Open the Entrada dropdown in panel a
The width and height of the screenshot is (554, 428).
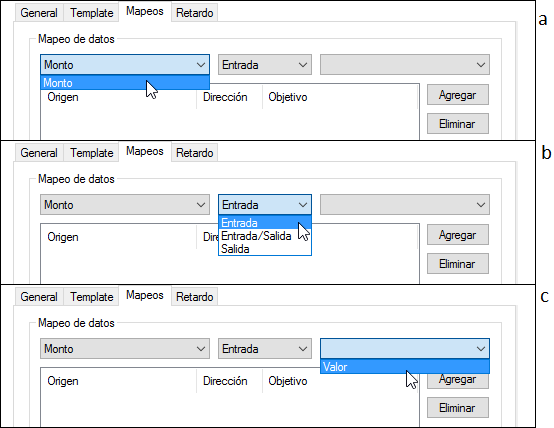265,65
